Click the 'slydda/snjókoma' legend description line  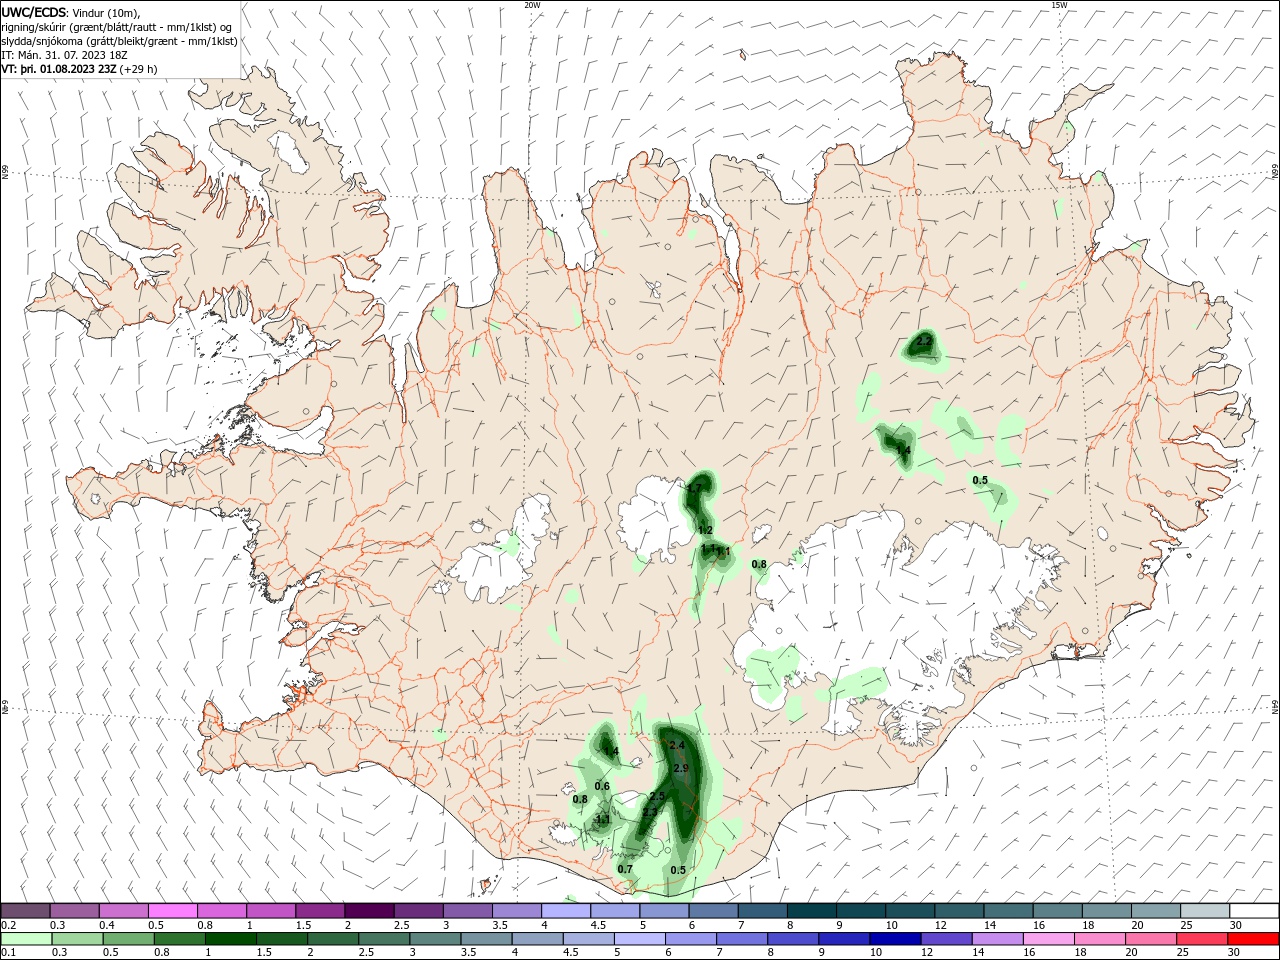click(x=119, y=41)
